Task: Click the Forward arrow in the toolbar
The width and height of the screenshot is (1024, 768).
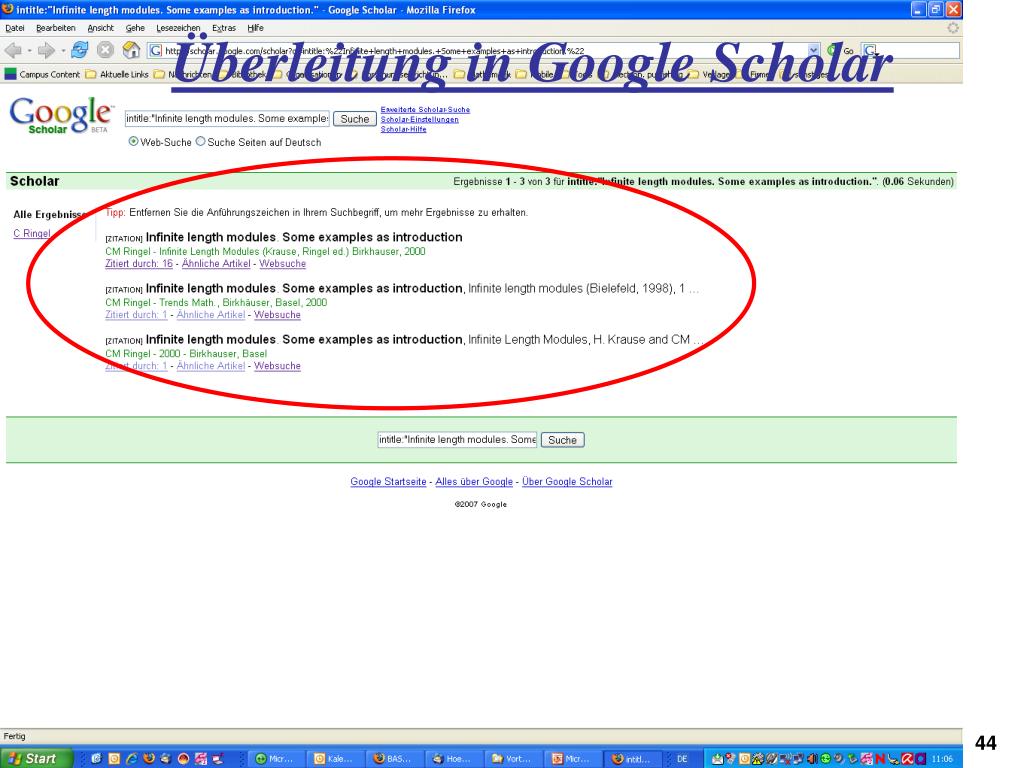Action: click(x=46, y=50)
